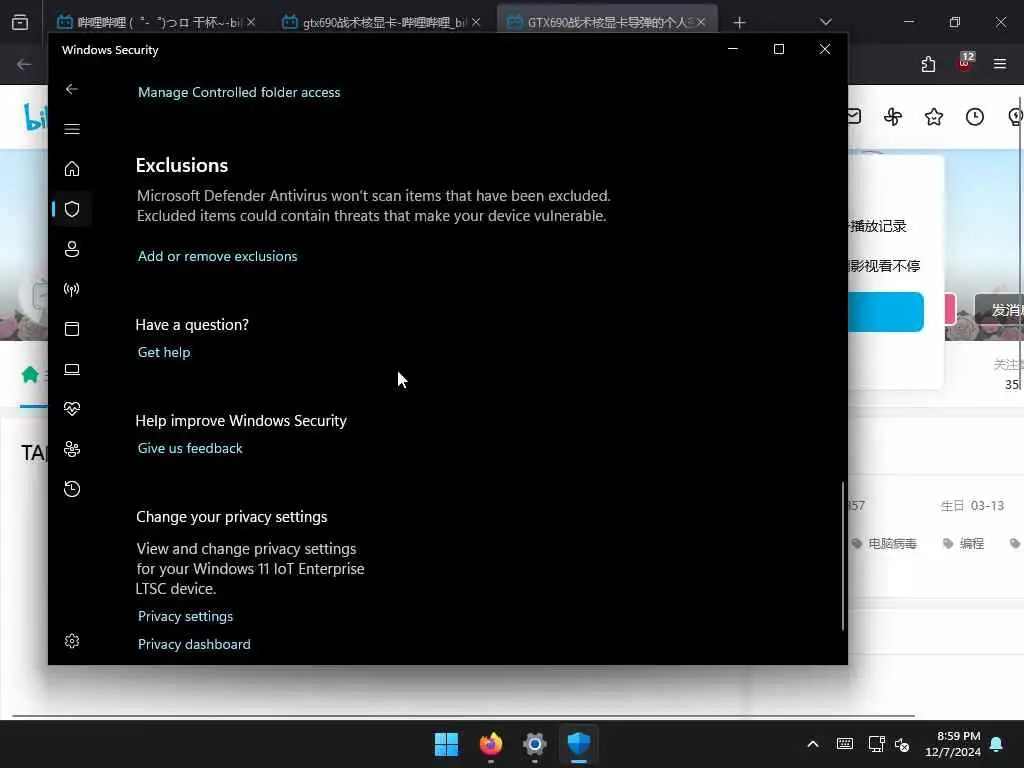
Task: Open Firewall & network protection icon
Action: 72,289
